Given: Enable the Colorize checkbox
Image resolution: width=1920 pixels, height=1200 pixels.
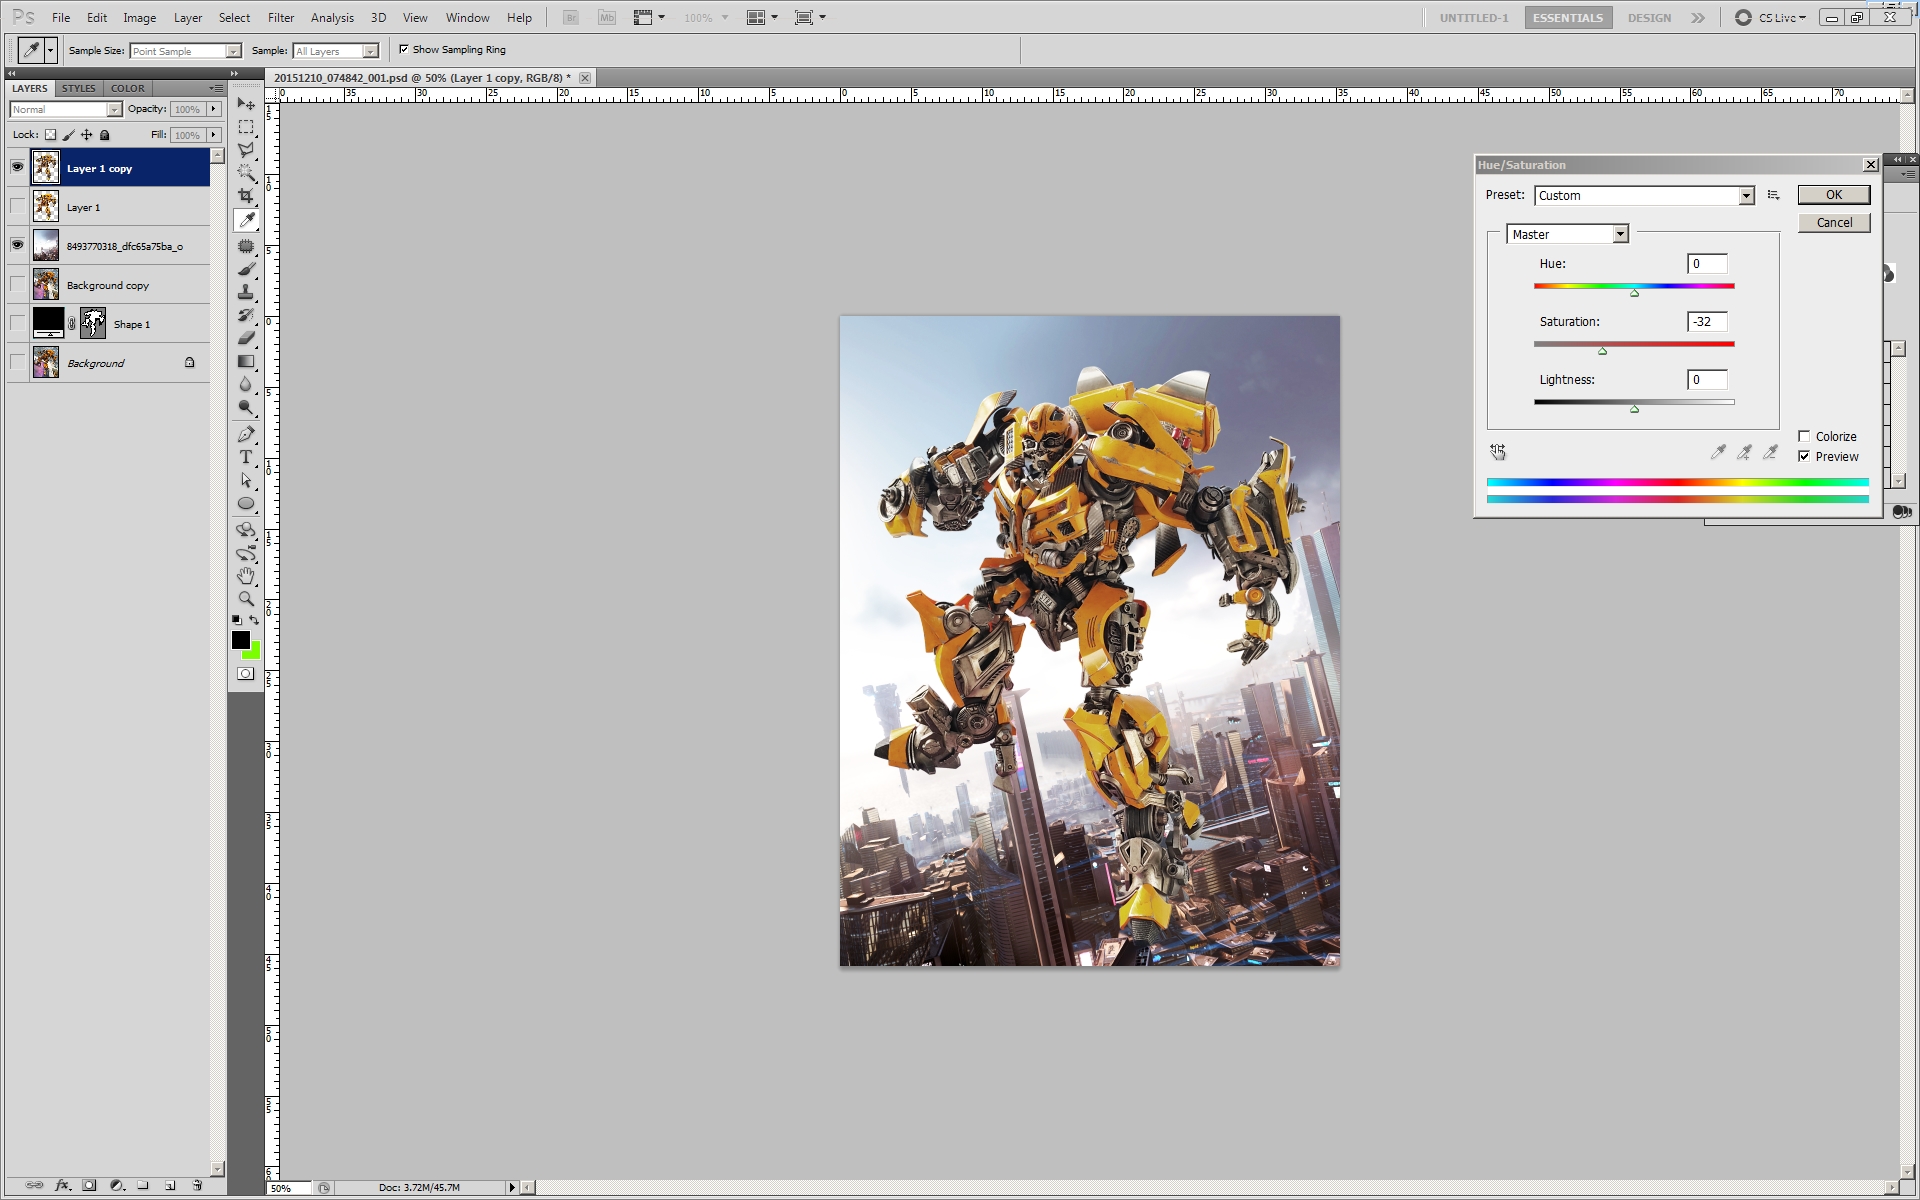Looking at the screenshot, I should point(1804,436).
